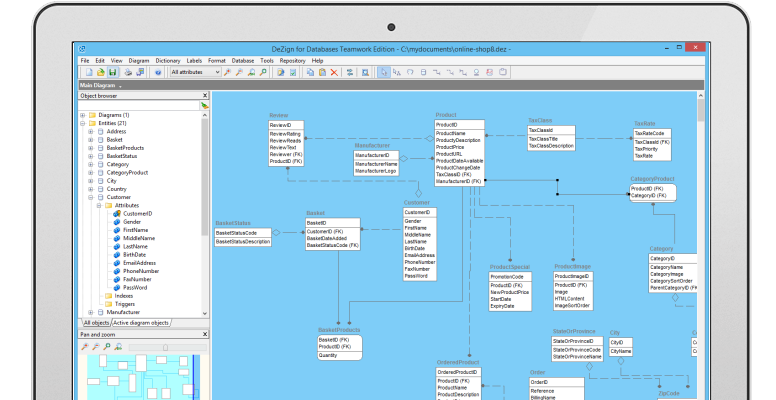776x400 pixels.
Task: Click the Paste clipboard icon in toolbar
Action: [322, 72]
